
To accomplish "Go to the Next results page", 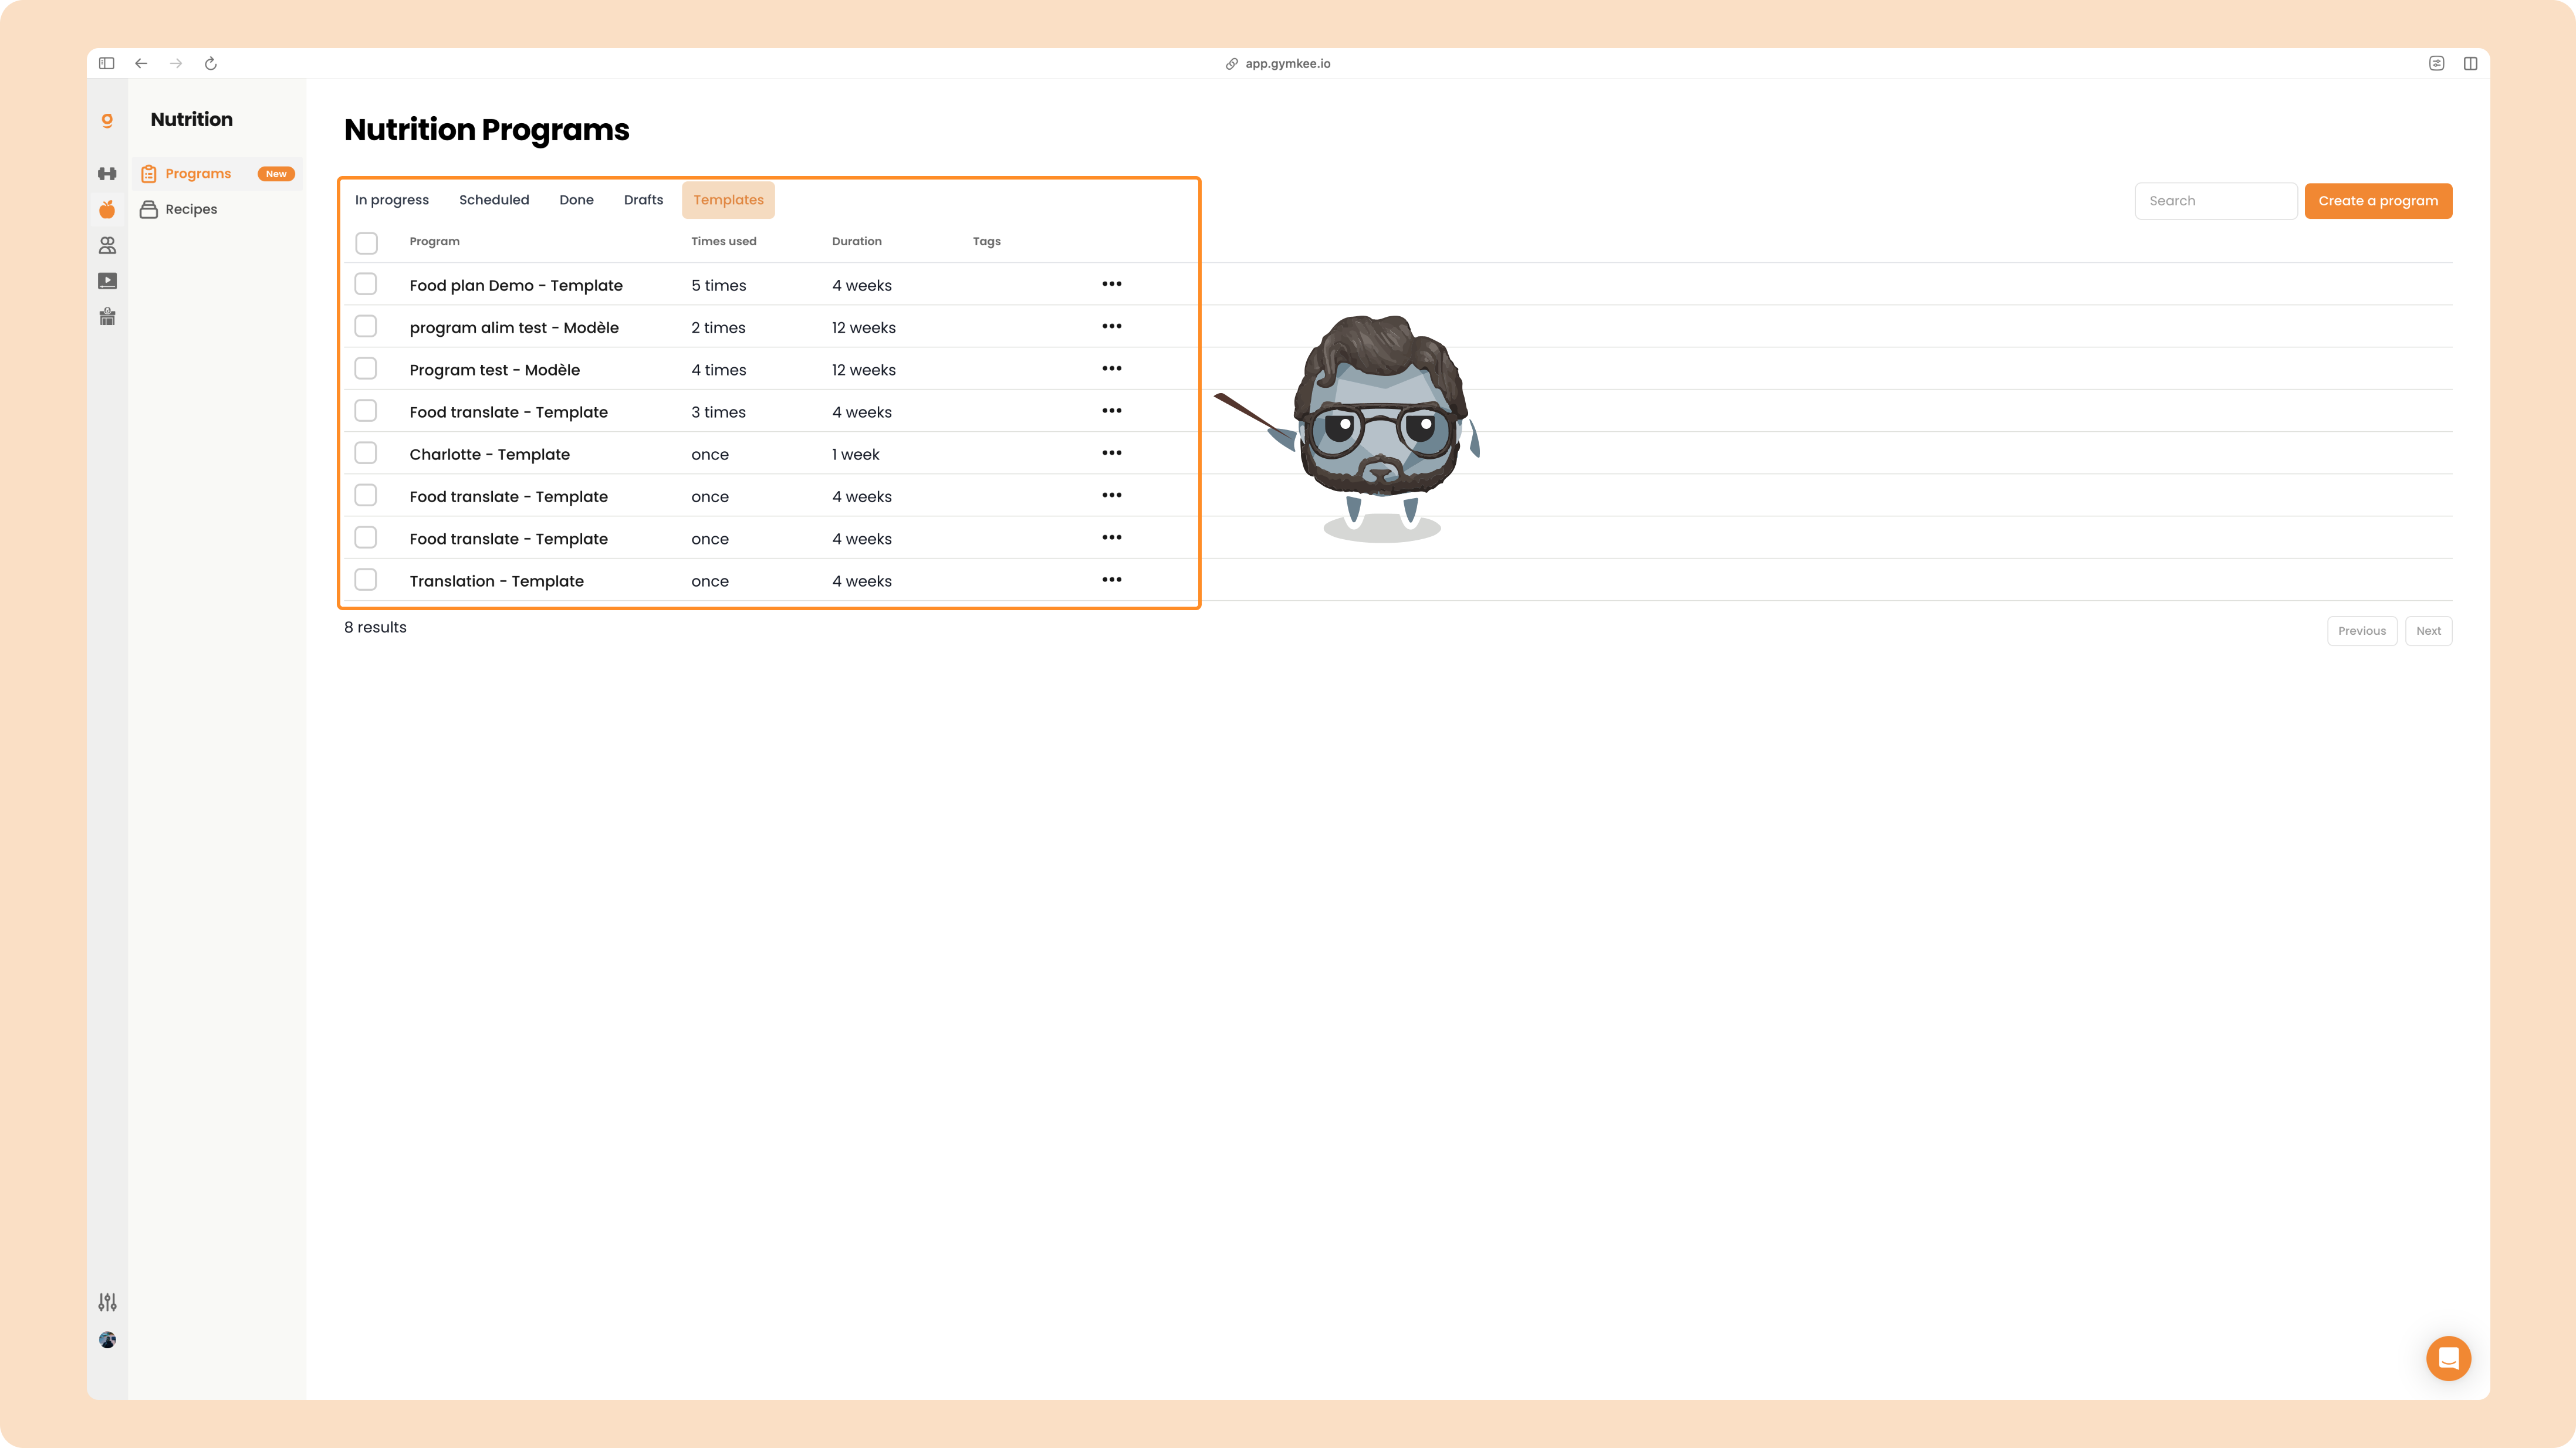I will pos(2428,631).
